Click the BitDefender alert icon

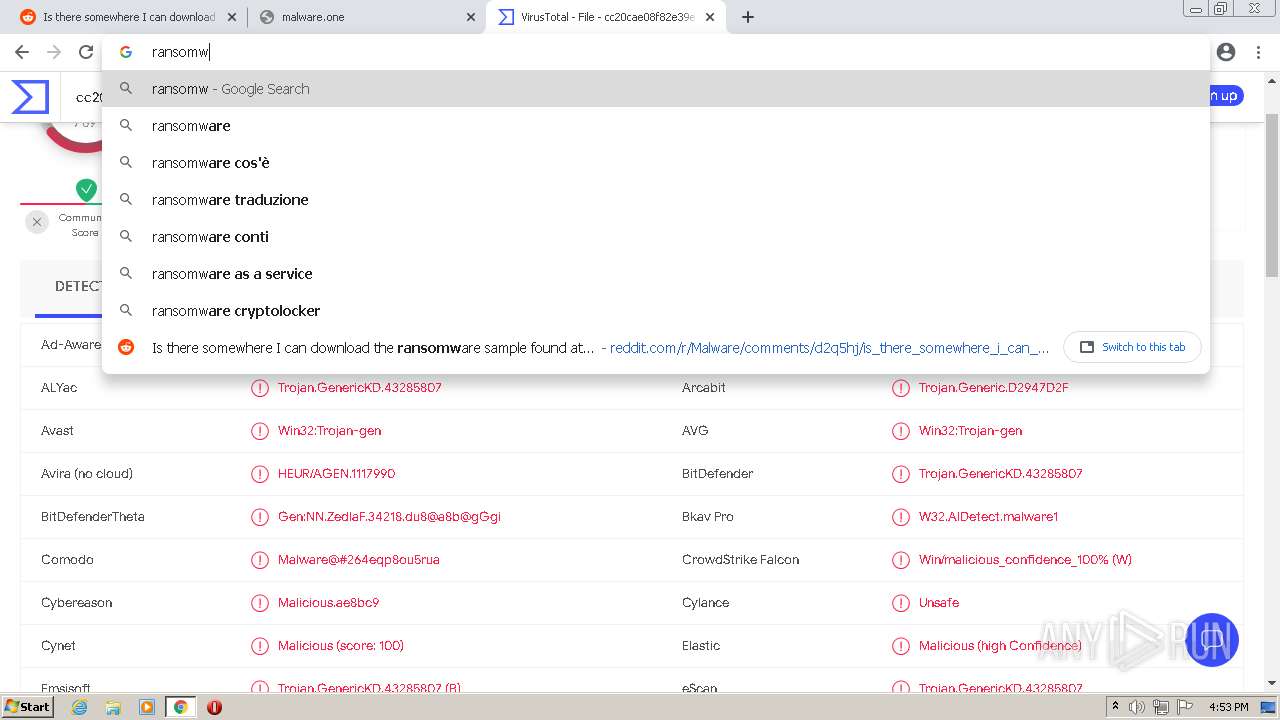coord(900,474)
